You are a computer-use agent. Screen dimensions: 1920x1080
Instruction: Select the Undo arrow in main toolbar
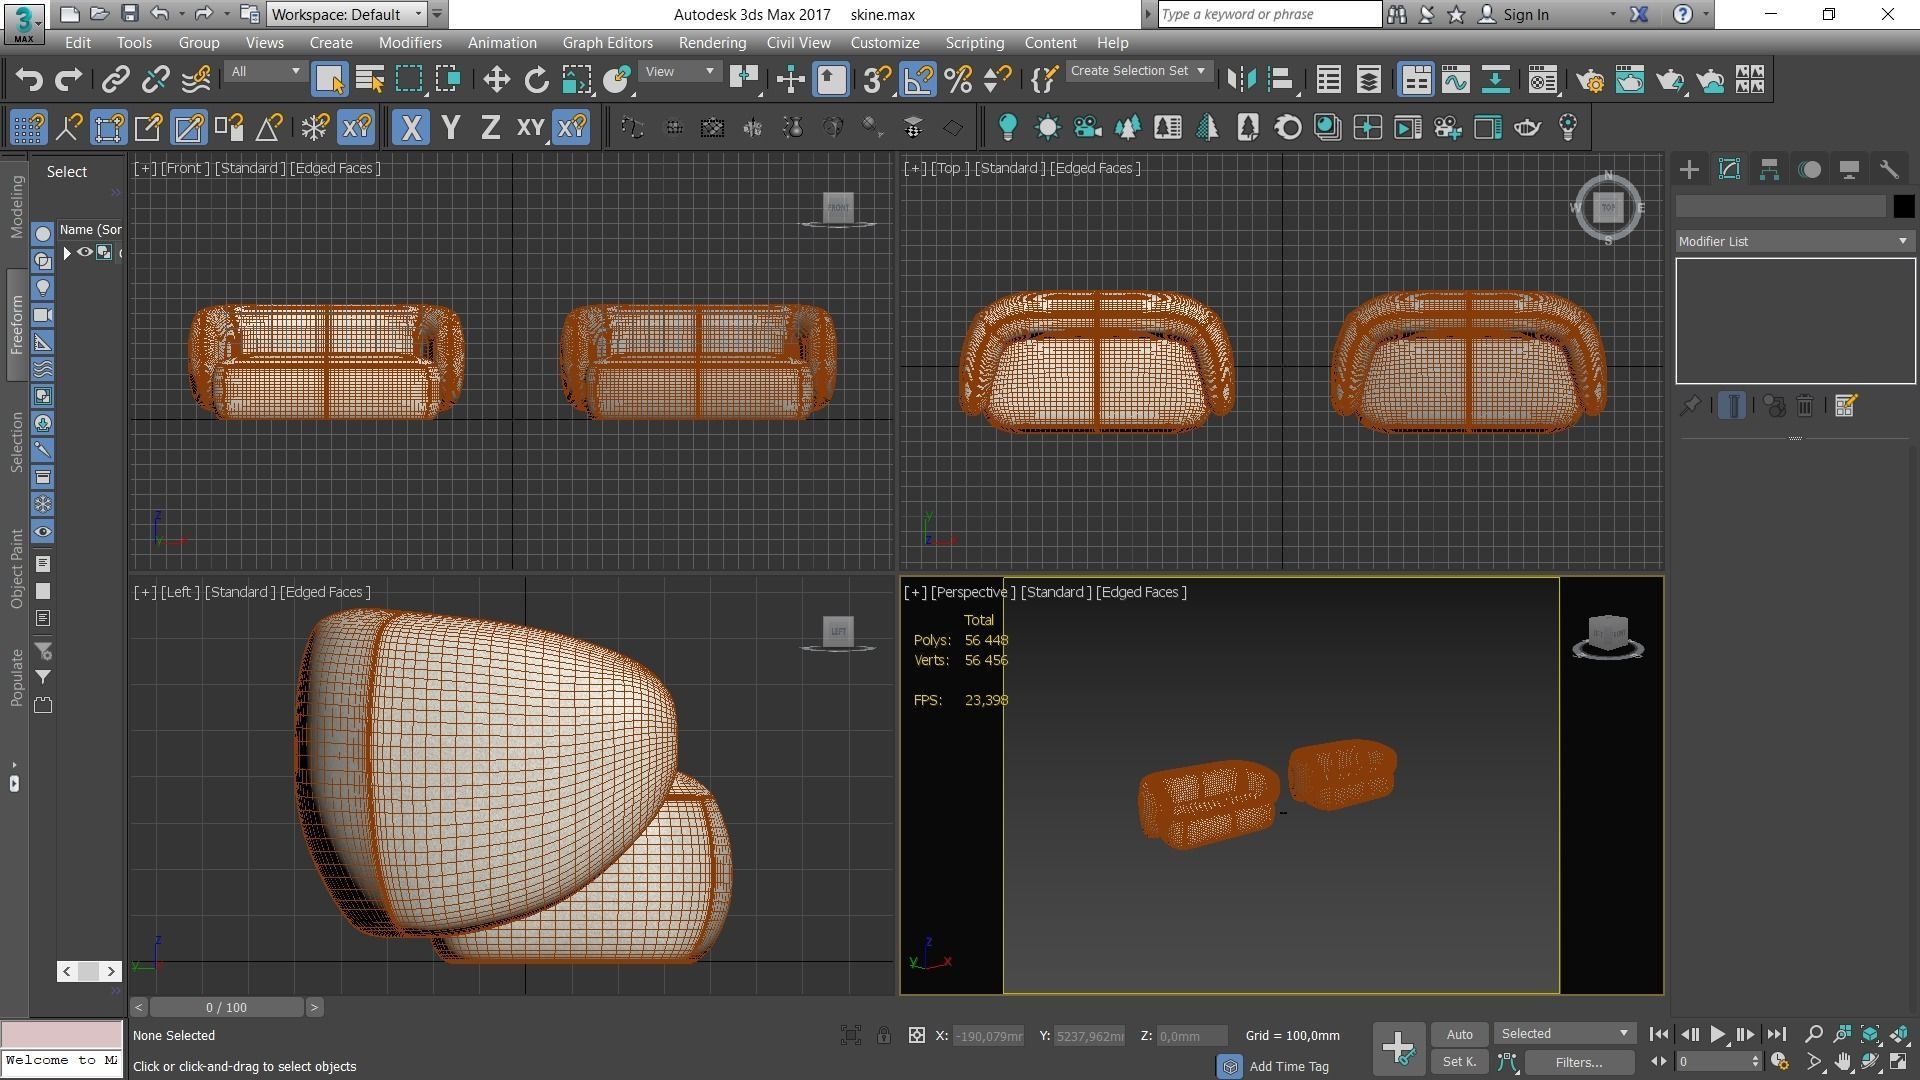(x=29, y=80)
